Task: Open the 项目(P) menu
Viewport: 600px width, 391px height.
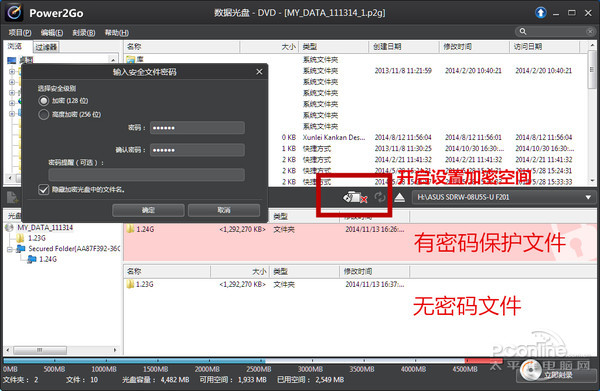Action: [20, 33]
